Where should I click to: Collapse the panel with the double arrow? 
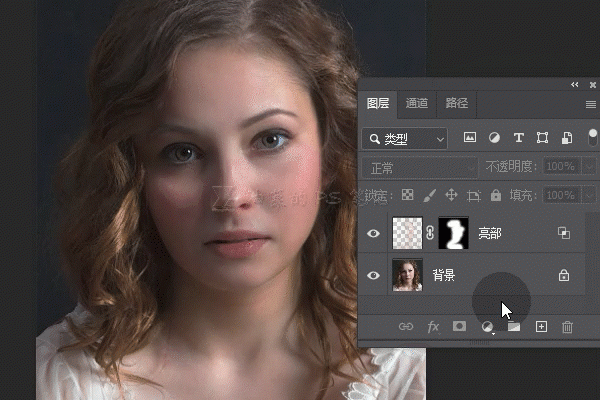[575, 85]
